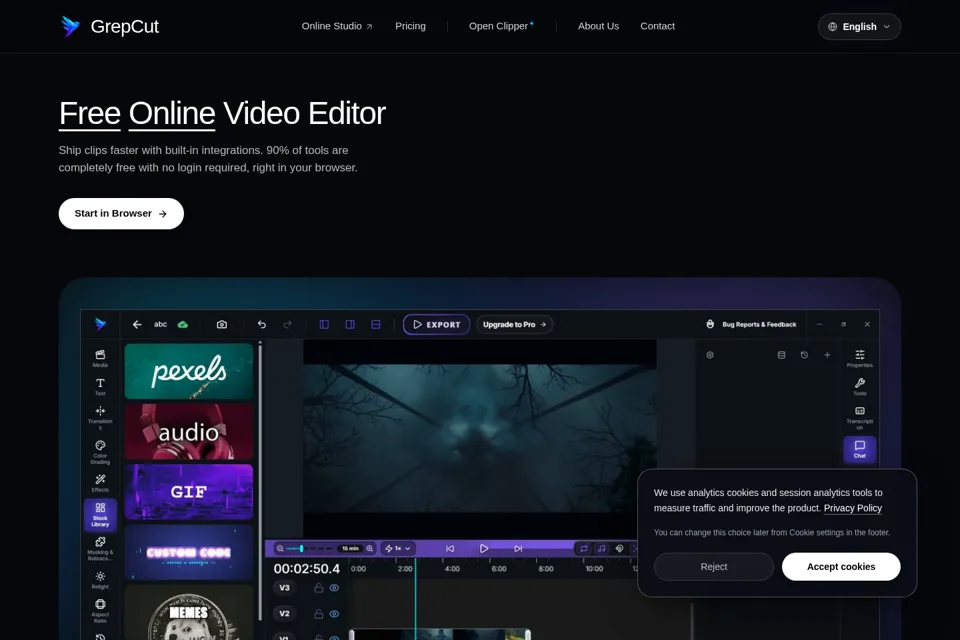The width and height of the screenshot is (960, 640).
Task: Open Online Studio nav link
Action: pos(337,26)
